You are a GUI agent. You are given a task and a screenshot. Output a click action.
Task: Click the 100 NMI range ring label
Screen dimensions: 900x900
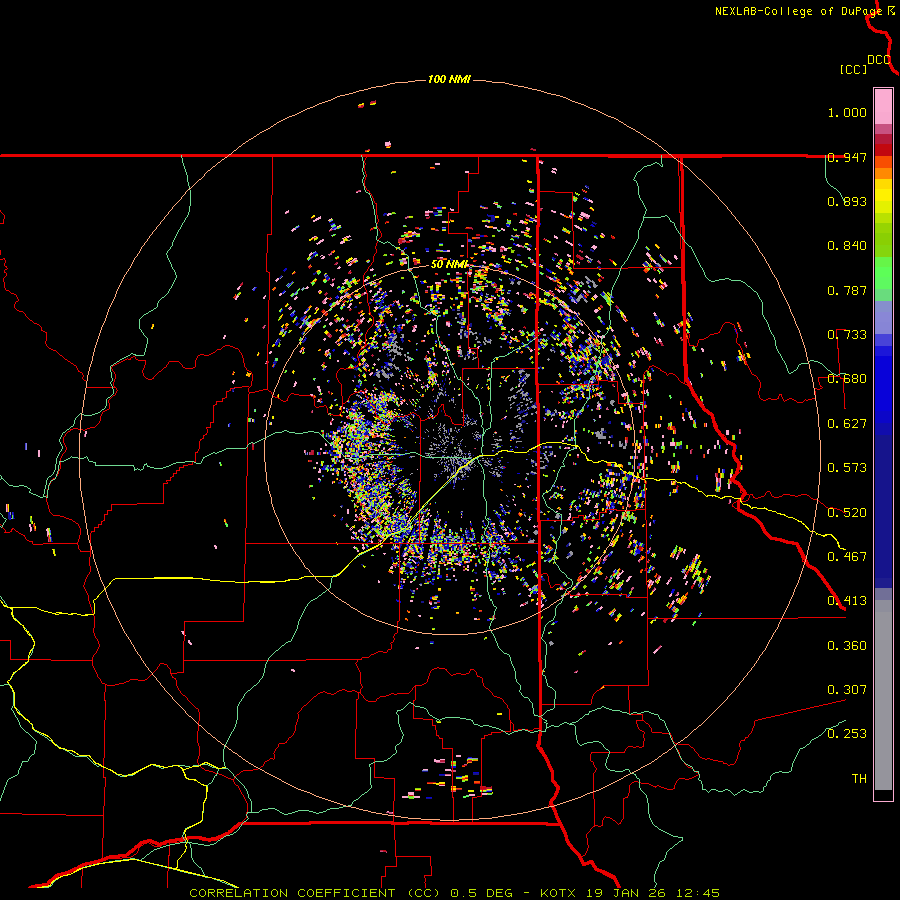(449, 79)
